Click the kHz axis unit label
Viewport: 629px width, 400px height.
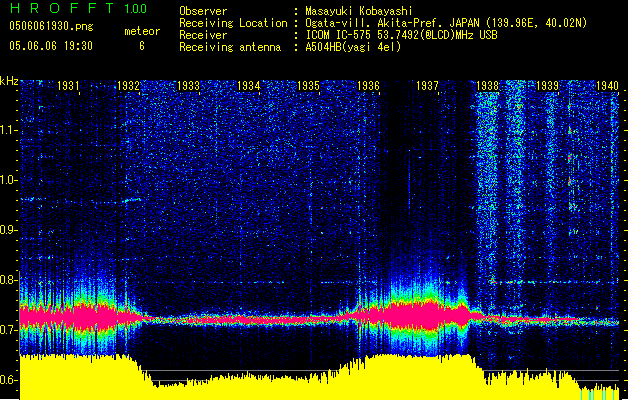tap(9, 81)
